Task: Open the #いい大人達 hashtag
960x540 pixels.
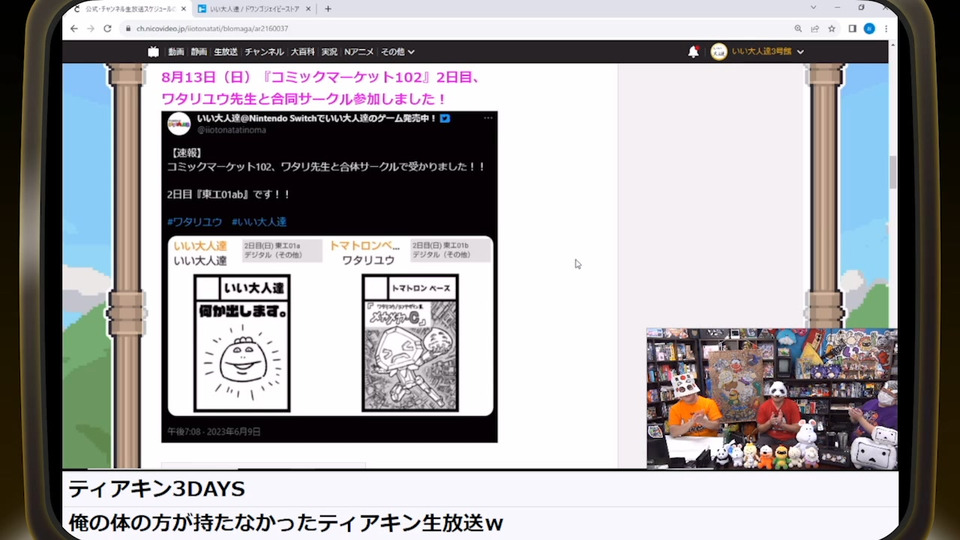Action: (259, 222)
